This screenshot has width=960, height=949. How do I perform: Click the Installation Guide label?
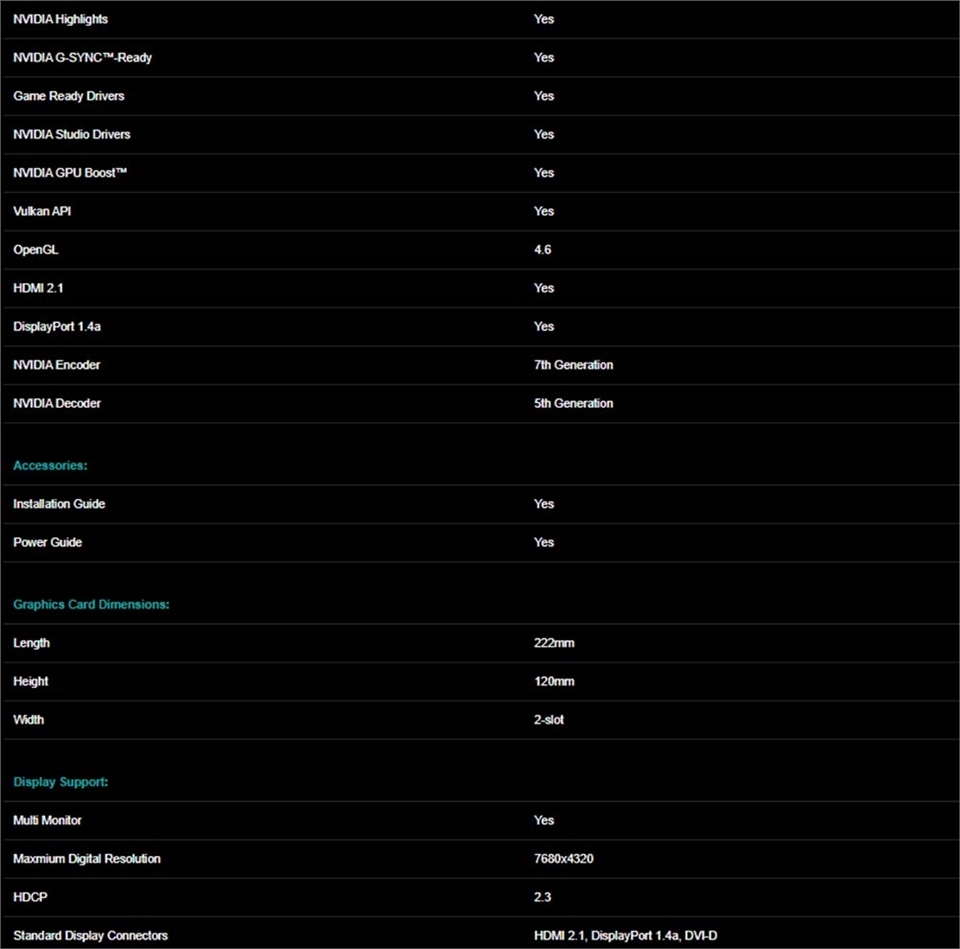tap(59, 504)
